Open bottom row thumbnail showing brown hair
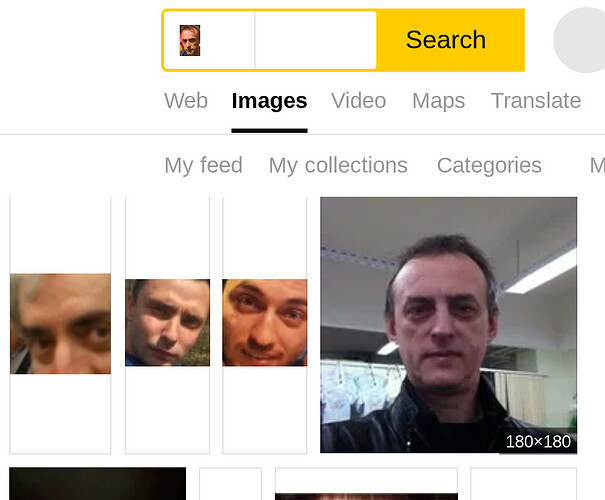The width and height of the screenshot is (605, 500). [366, 496]
